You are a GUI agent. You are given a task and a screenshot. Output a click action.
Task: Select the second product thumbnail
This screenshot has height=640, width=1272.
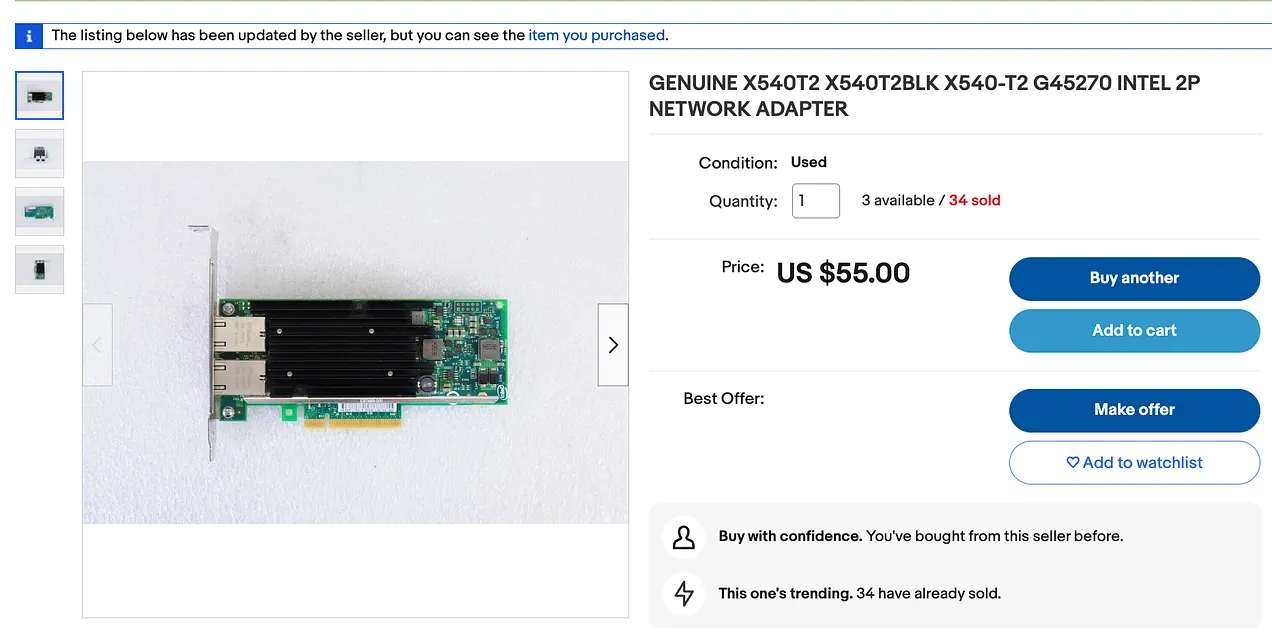pos(40,154)
